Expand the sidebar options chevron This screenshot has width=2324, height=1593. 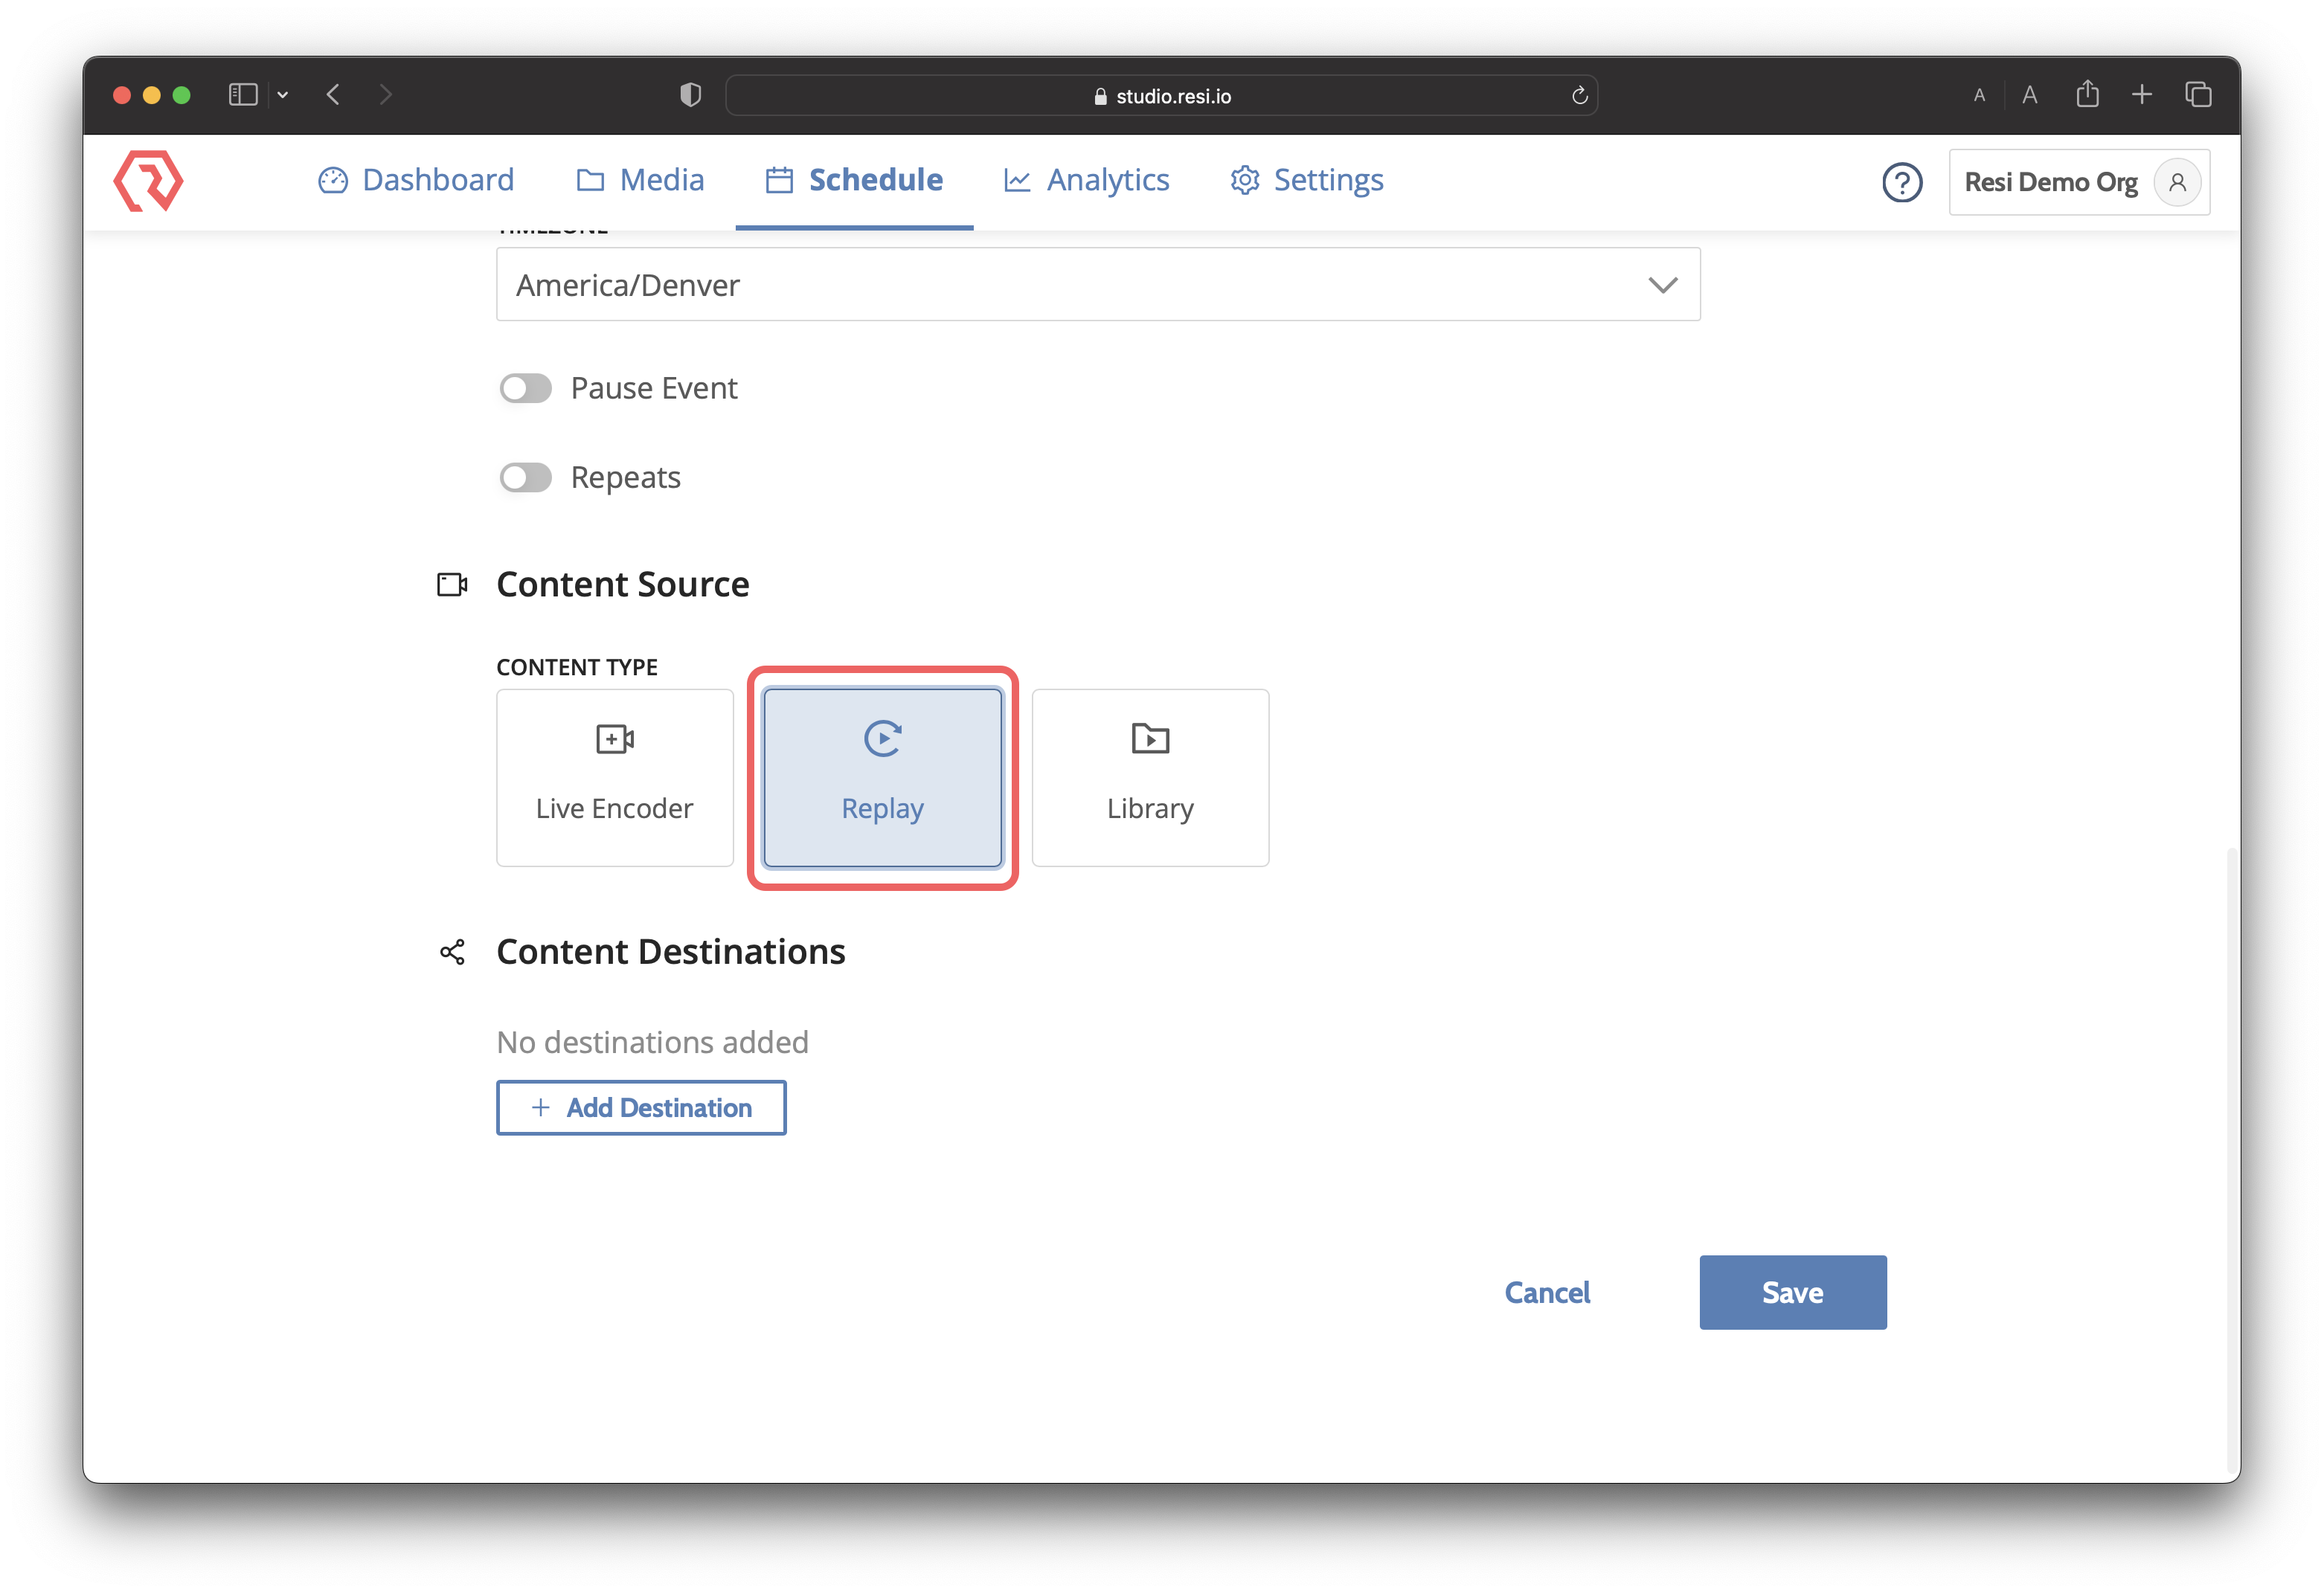[283, 95]
